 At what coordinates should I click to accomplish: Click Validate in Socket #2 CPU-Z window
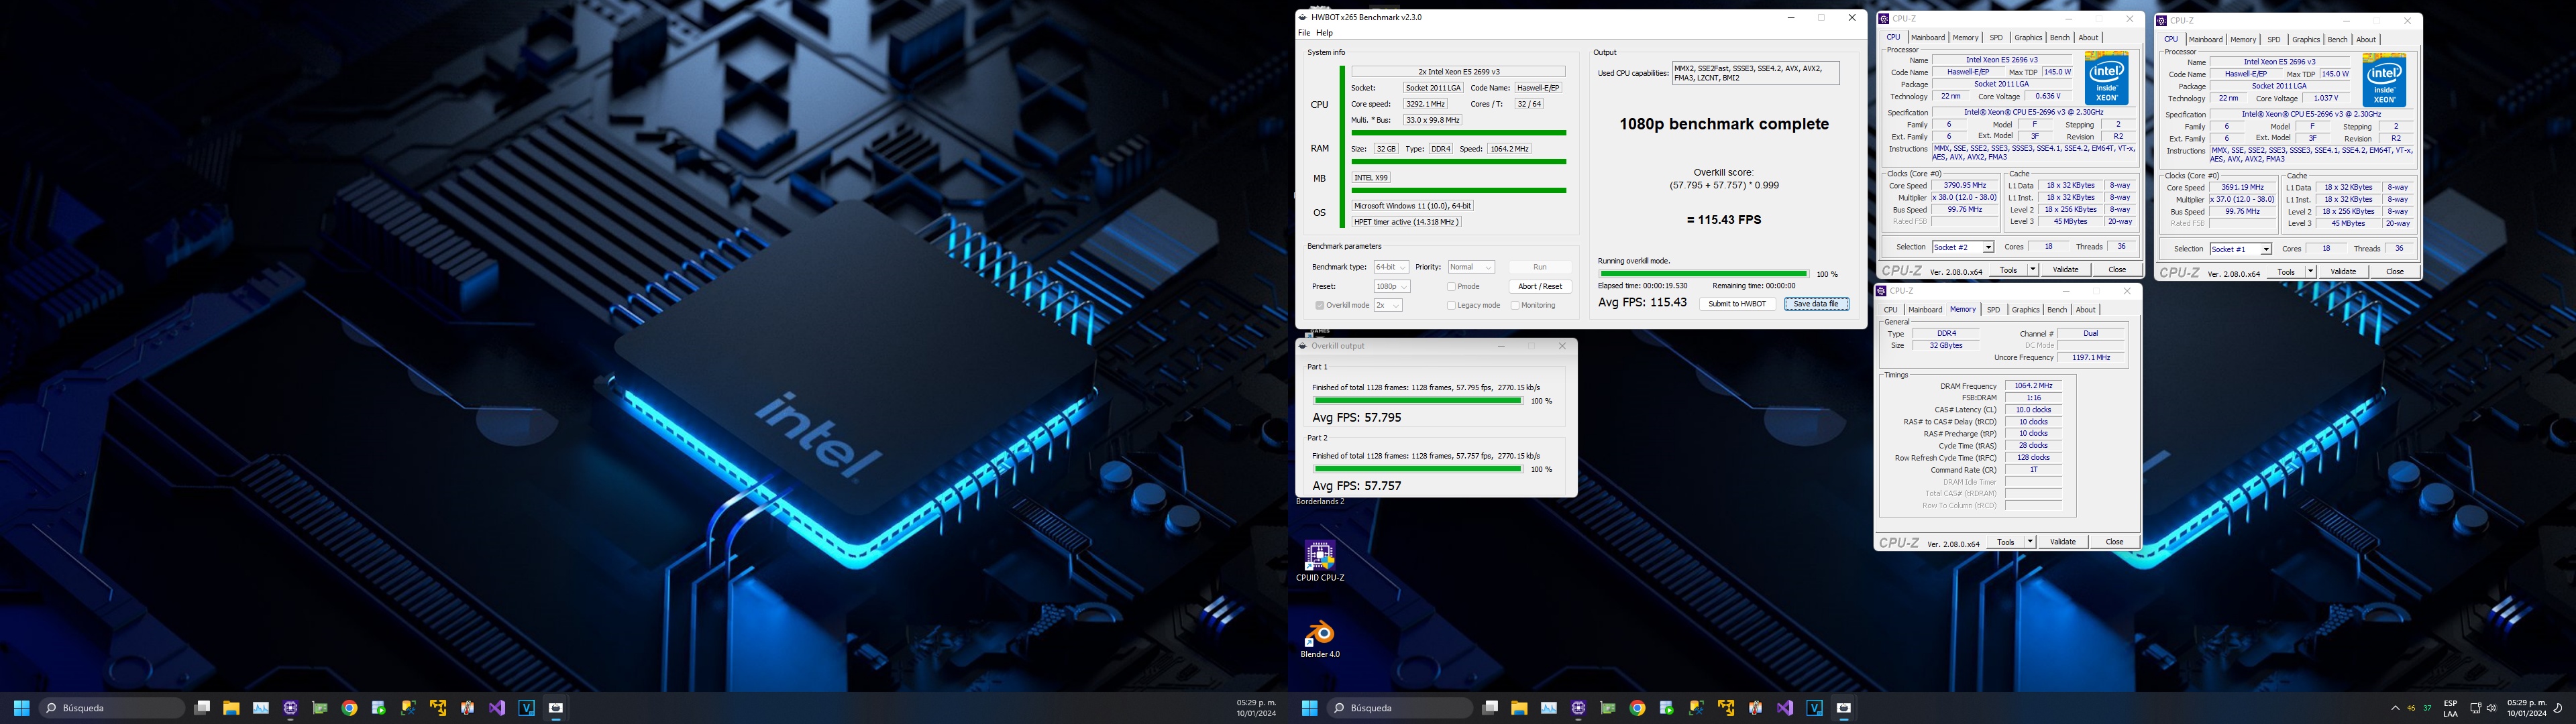(x=2066, y=270)
